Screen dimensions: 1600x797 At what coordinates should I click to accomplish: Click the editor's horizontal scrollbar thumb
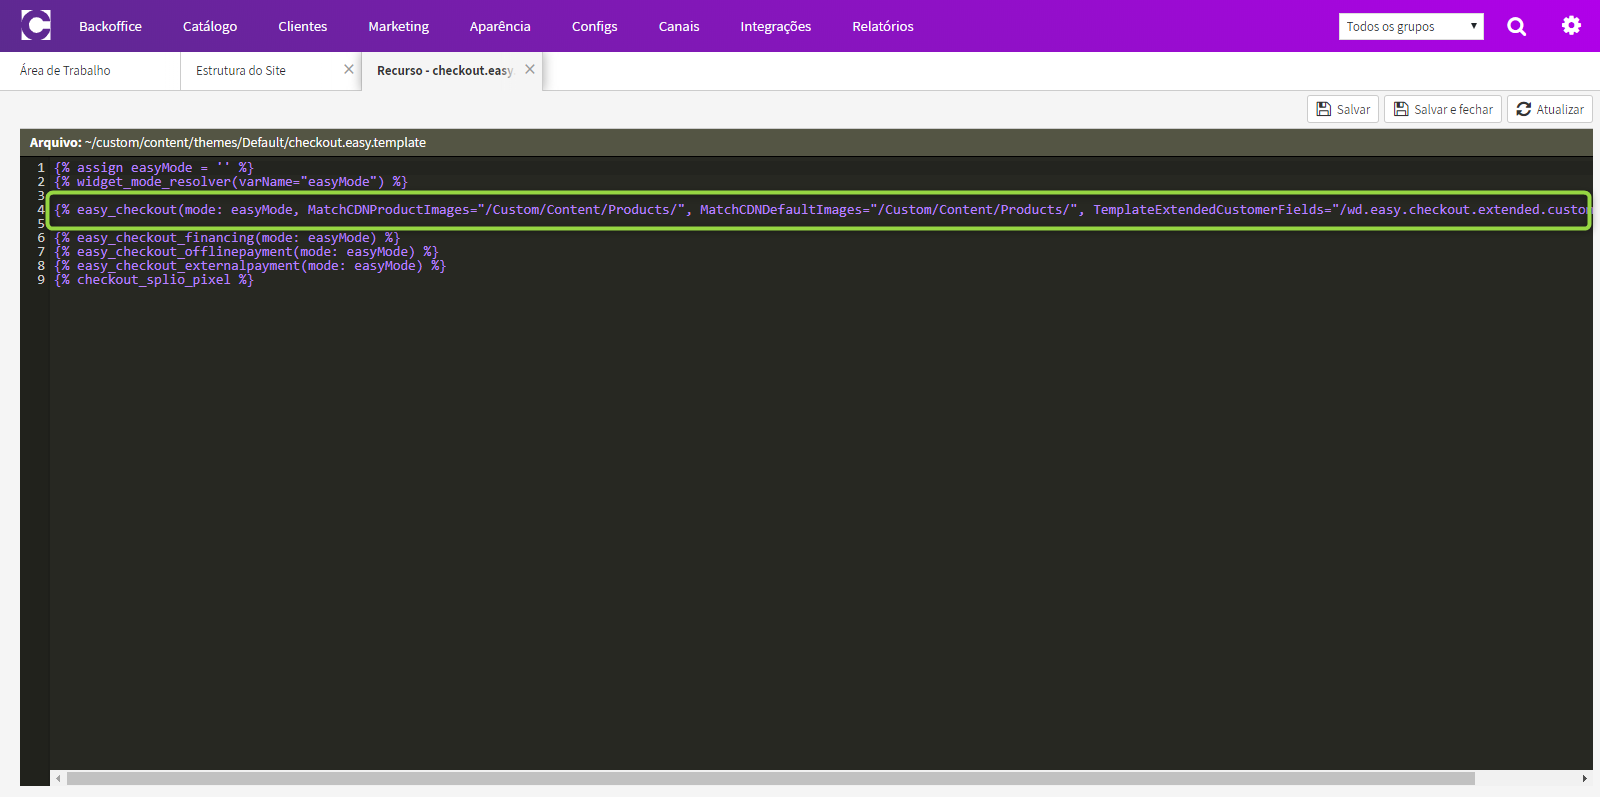pyautogui.click(x=771, y=778)
